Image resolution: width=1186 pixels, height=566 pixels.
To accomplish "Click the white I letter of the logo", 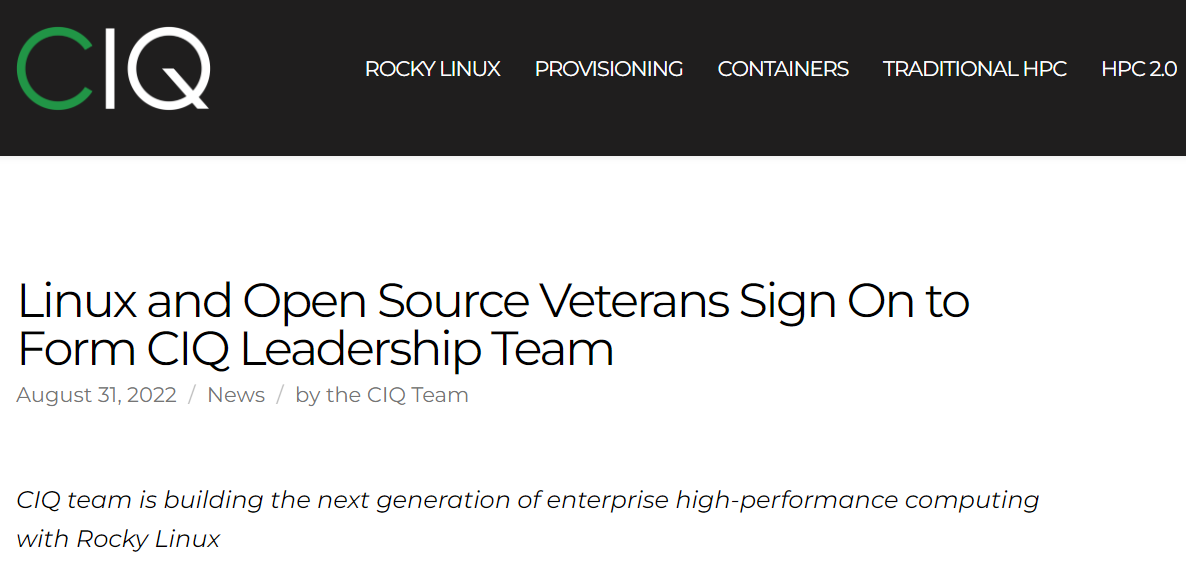I will pos(109,68).
